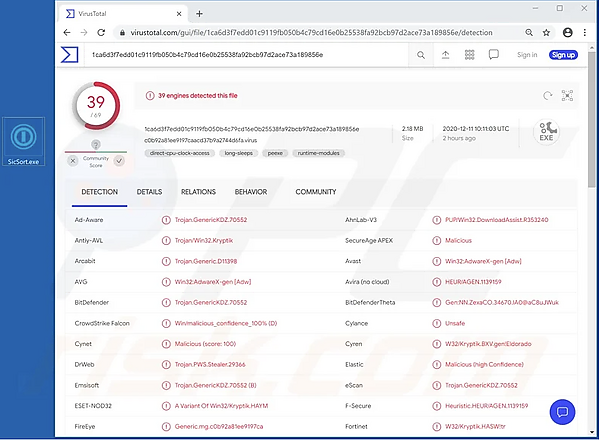Click the page vertical scrollbar
Viewport: 600px width, 441px height.
click(592, 119)
